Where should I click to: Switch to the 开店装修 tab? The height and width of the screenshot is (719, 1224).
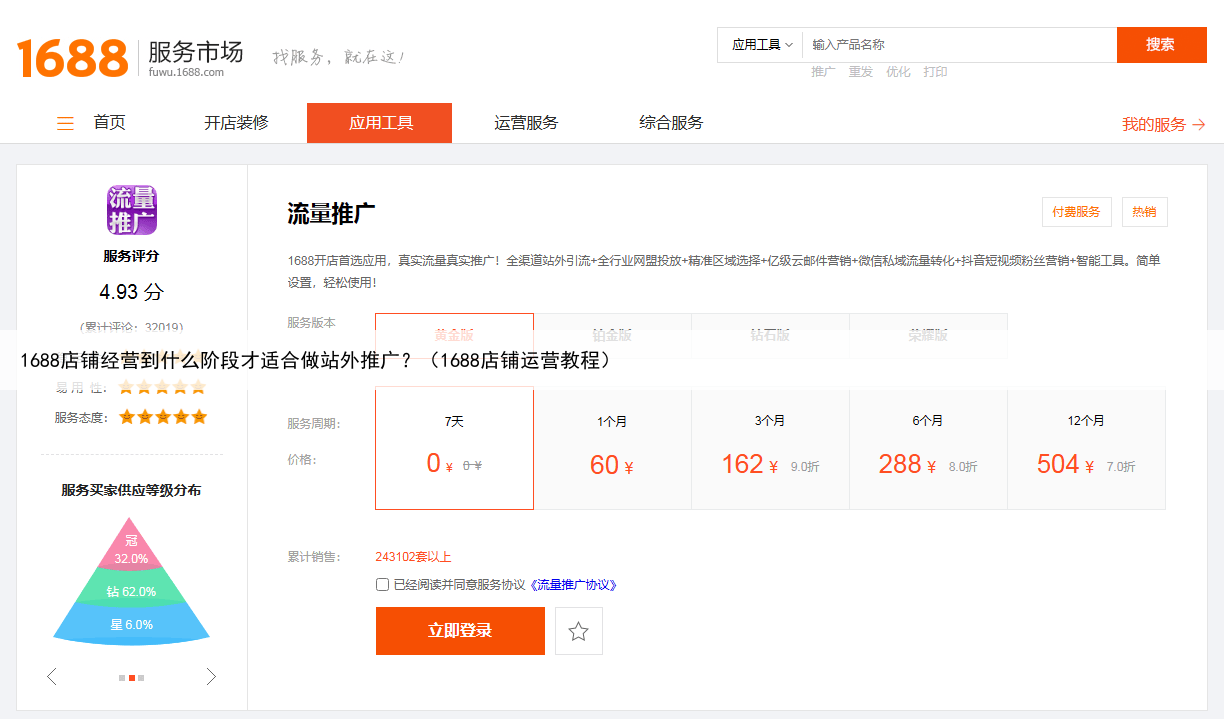(236, 123)
